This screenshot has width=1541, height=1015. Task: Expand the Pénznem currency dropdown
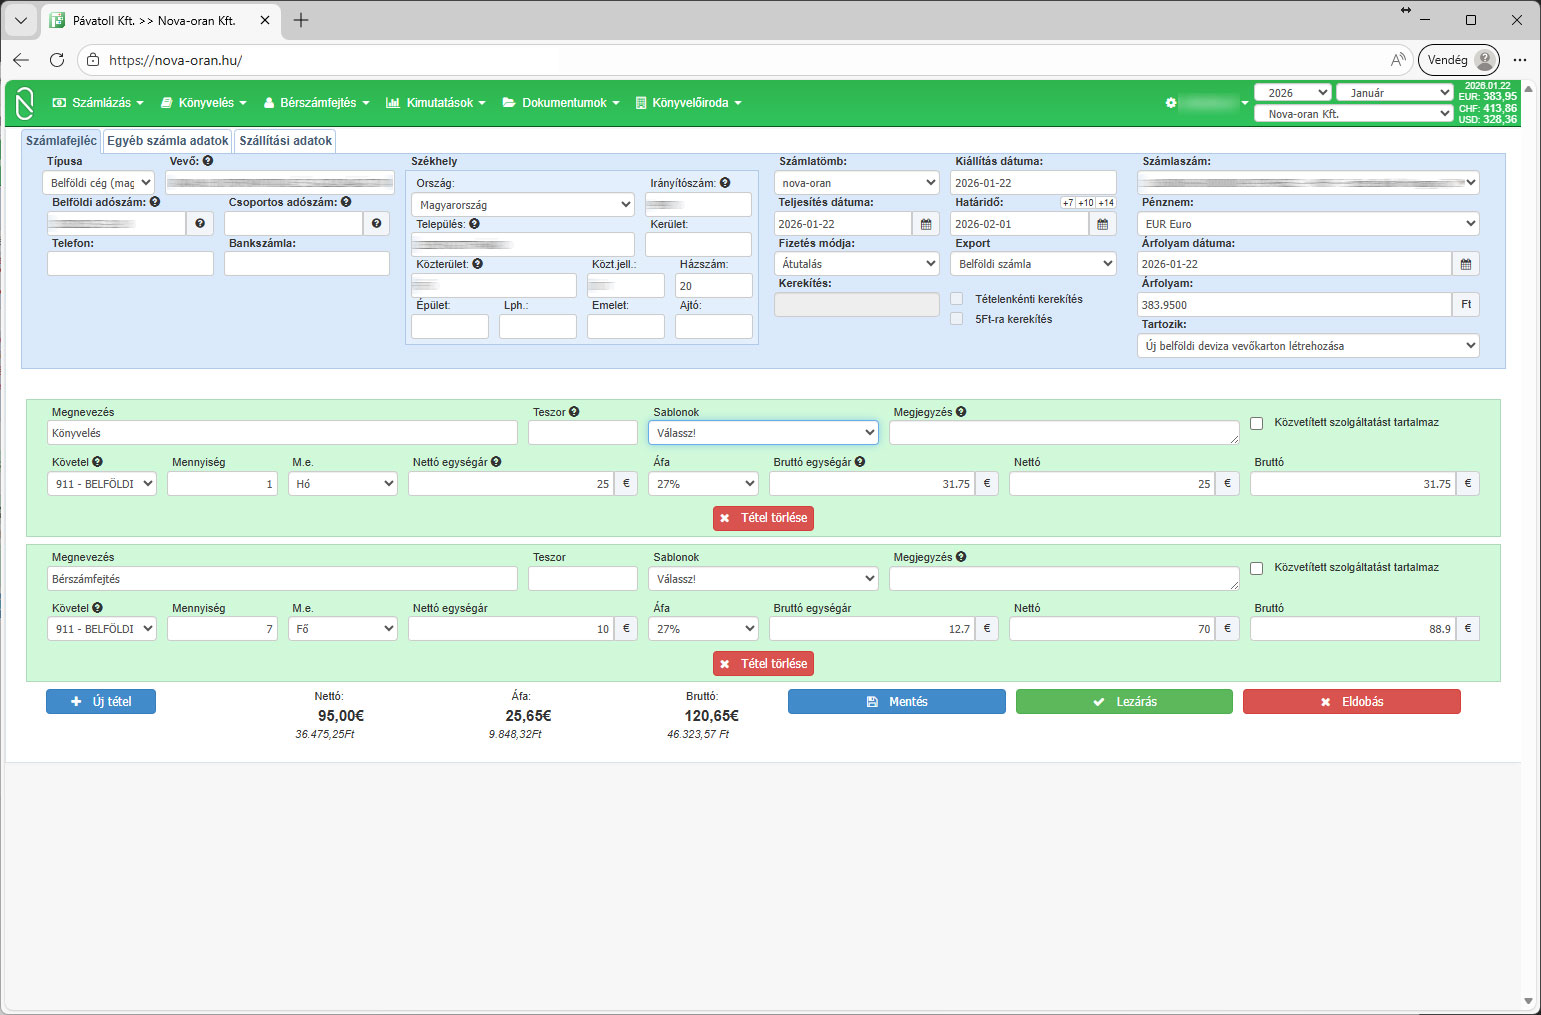[1308, 224]
